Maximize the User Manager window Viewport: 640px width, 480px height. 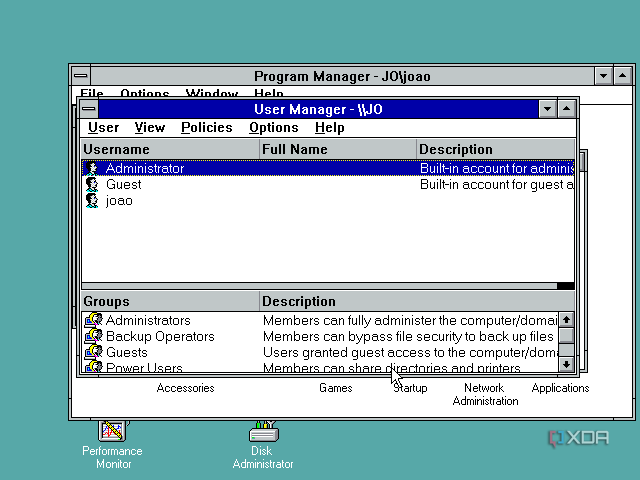(x=567, y=109)
